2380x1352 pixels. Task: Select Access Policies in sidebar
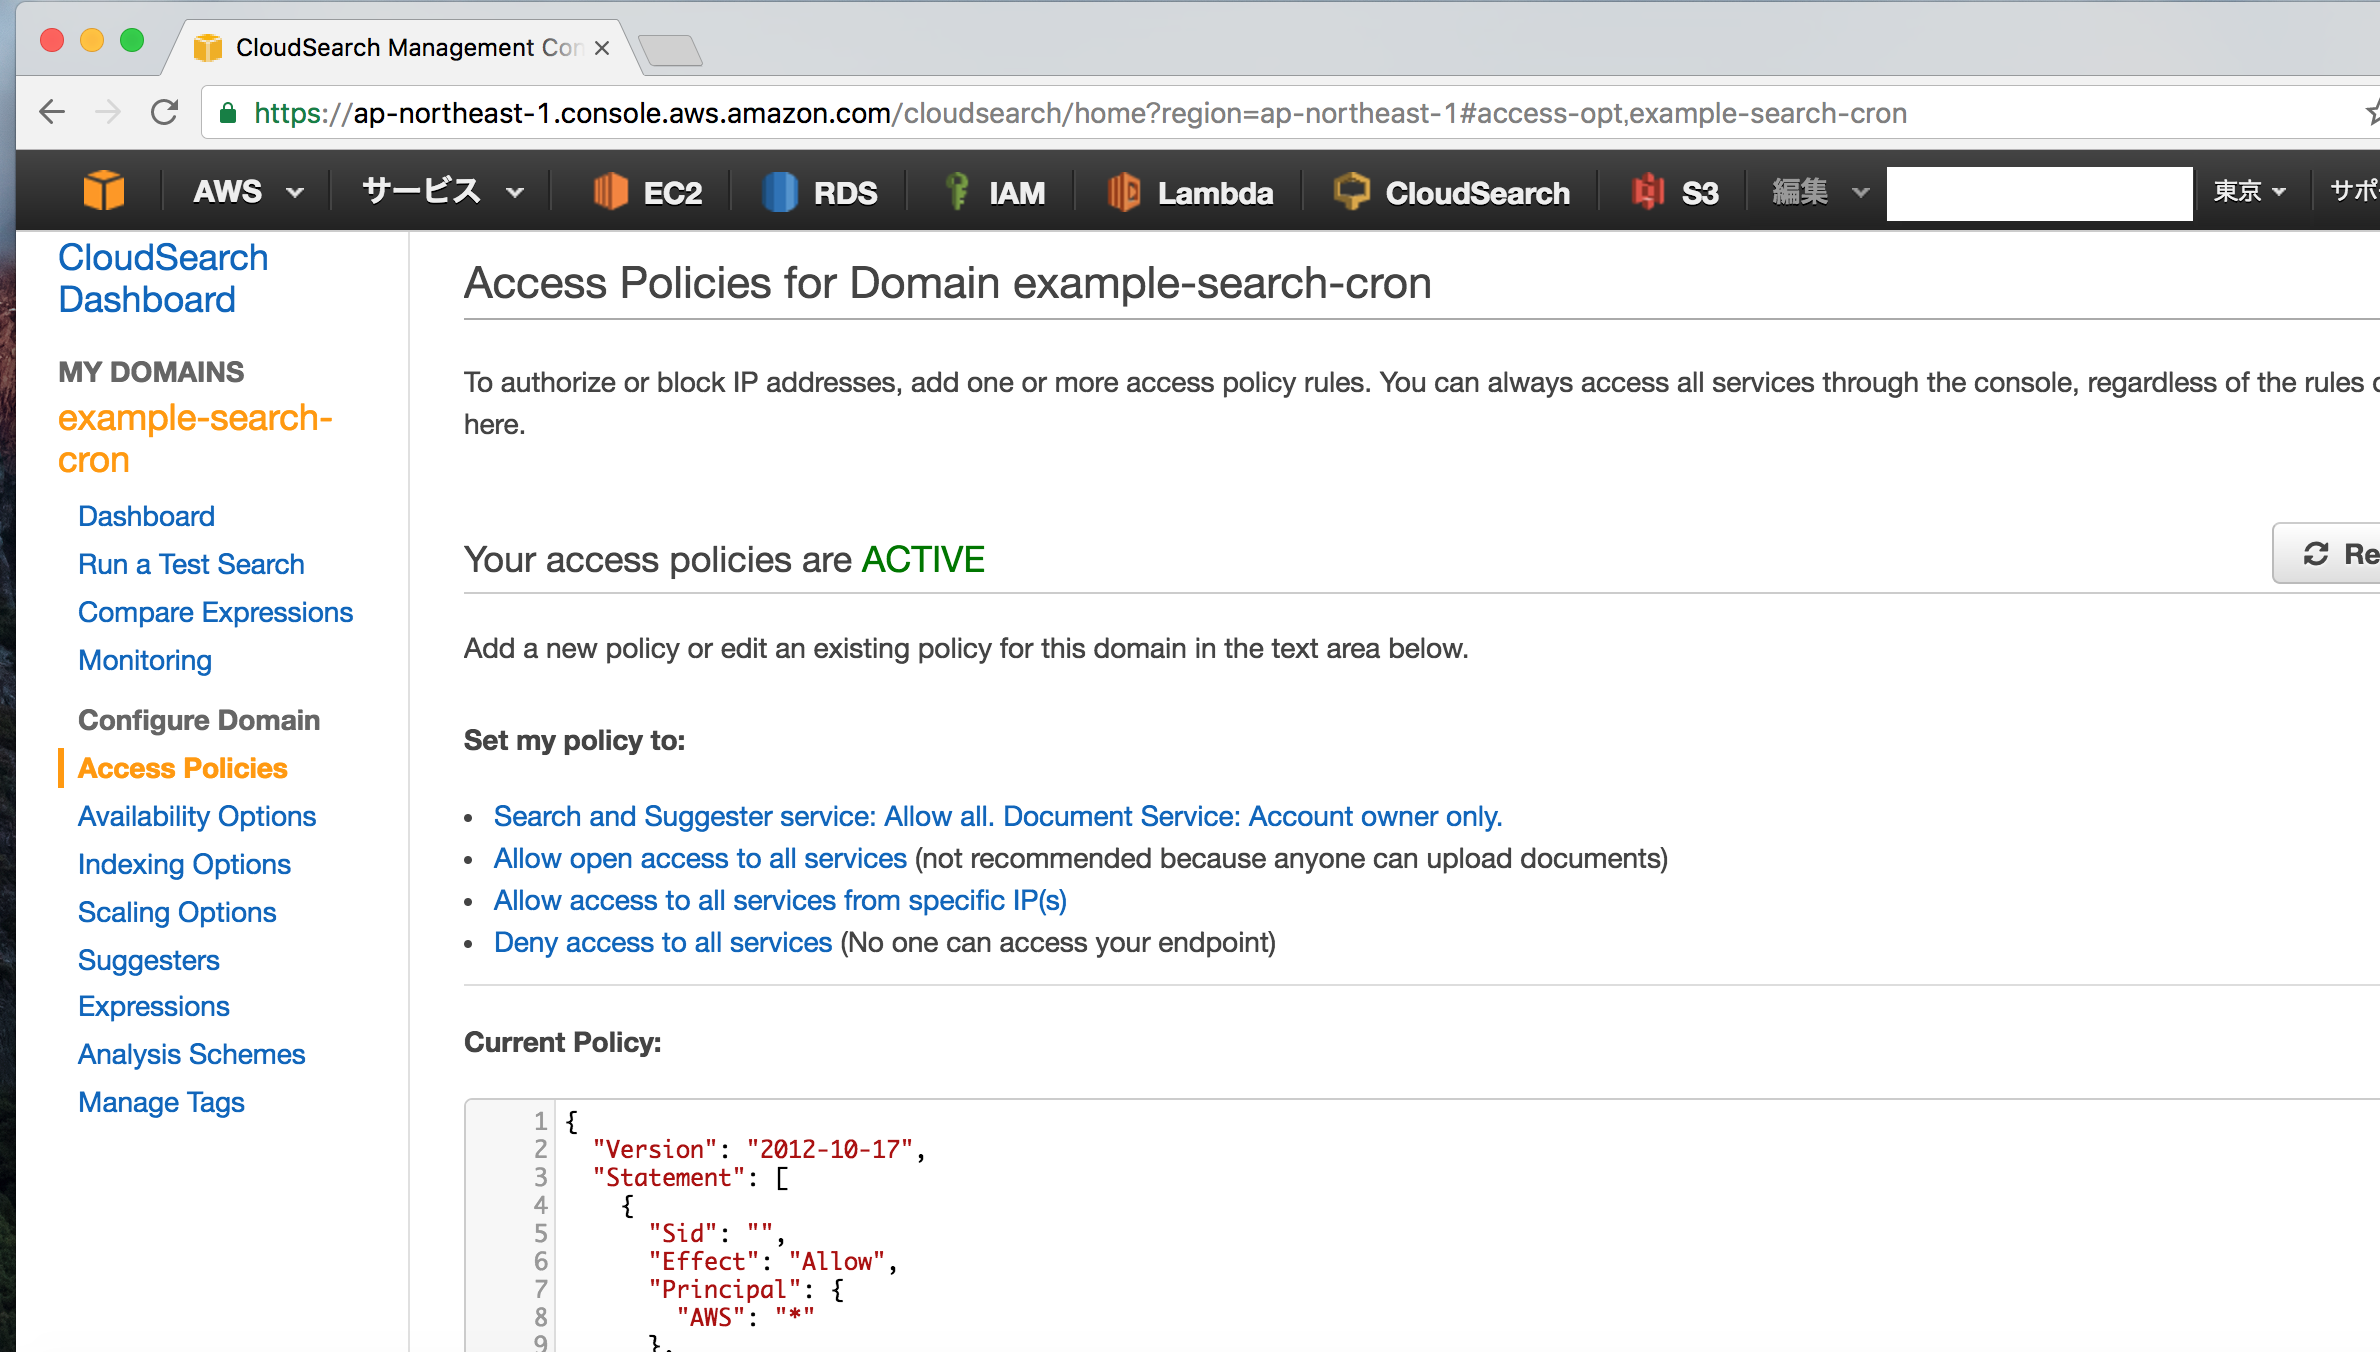pos(182,768)
